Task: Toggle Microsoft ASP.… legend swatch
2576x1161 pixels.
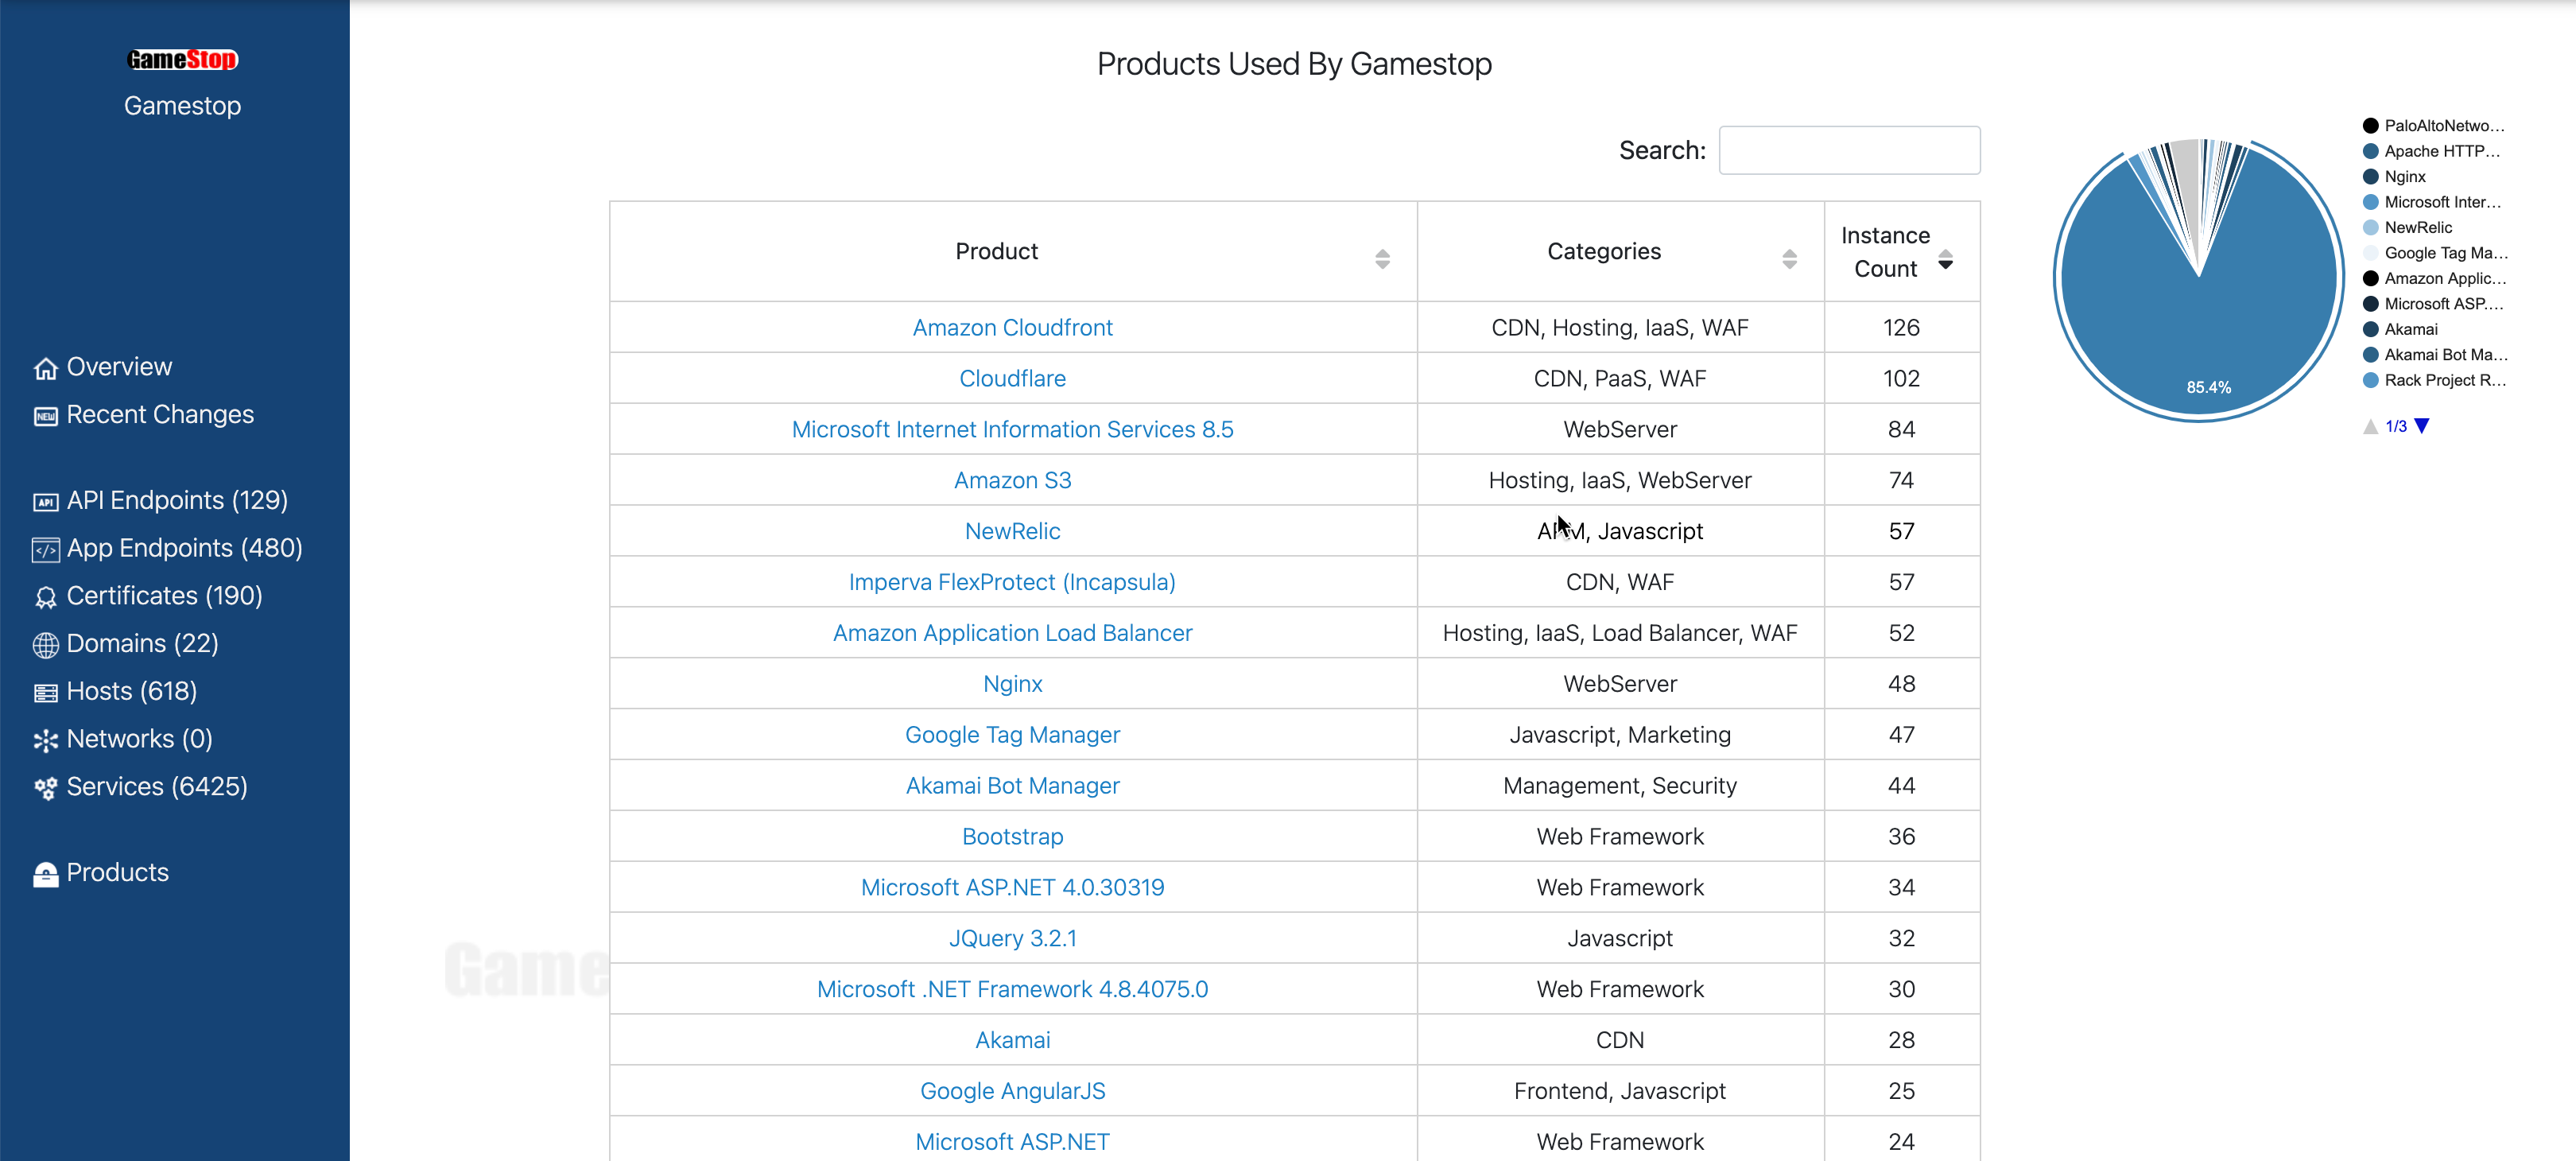Action: pyautogui.click(x=2370, y=304)
